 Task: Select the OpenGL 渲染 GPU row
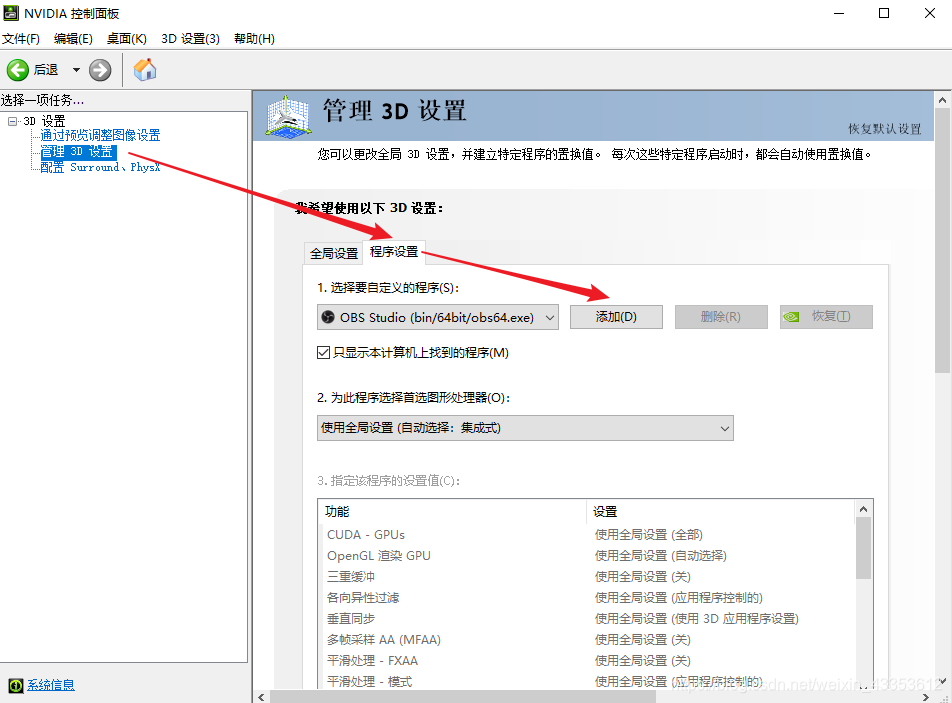(x=586, y=556)
